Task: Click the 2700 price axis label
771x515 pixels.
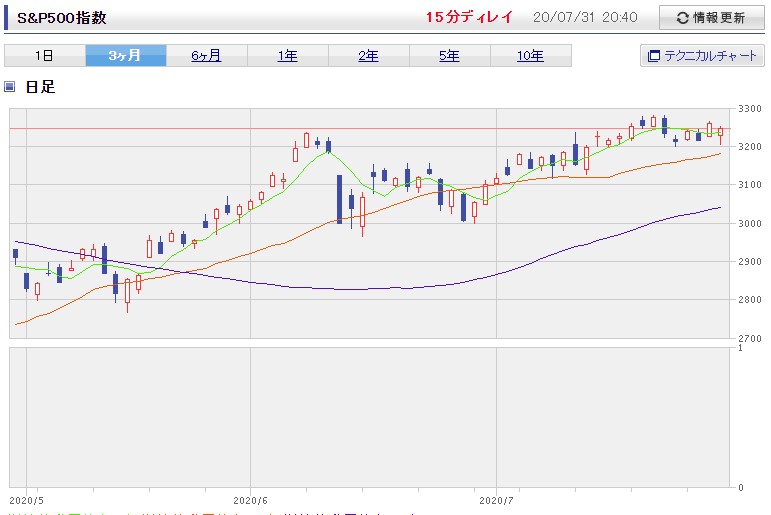Action: (750, 338)
